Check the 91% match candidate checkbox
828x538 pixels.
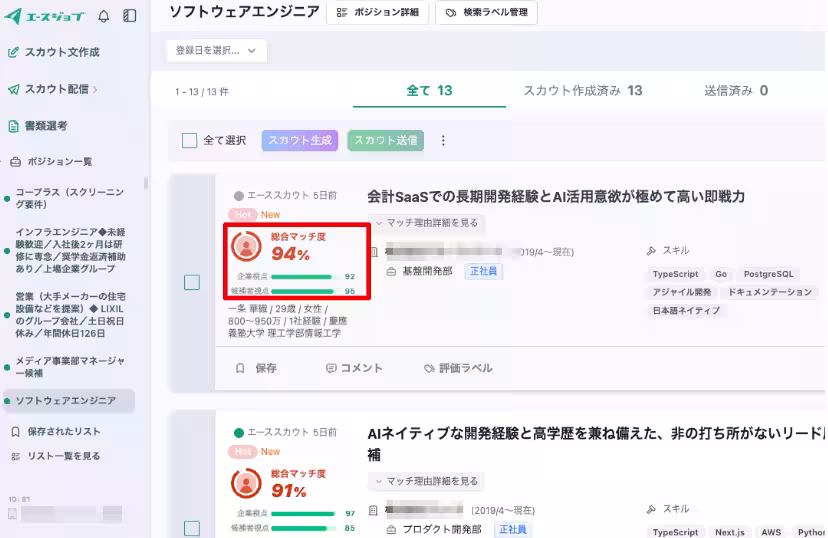pyautogui.click(x=192, y=528)
